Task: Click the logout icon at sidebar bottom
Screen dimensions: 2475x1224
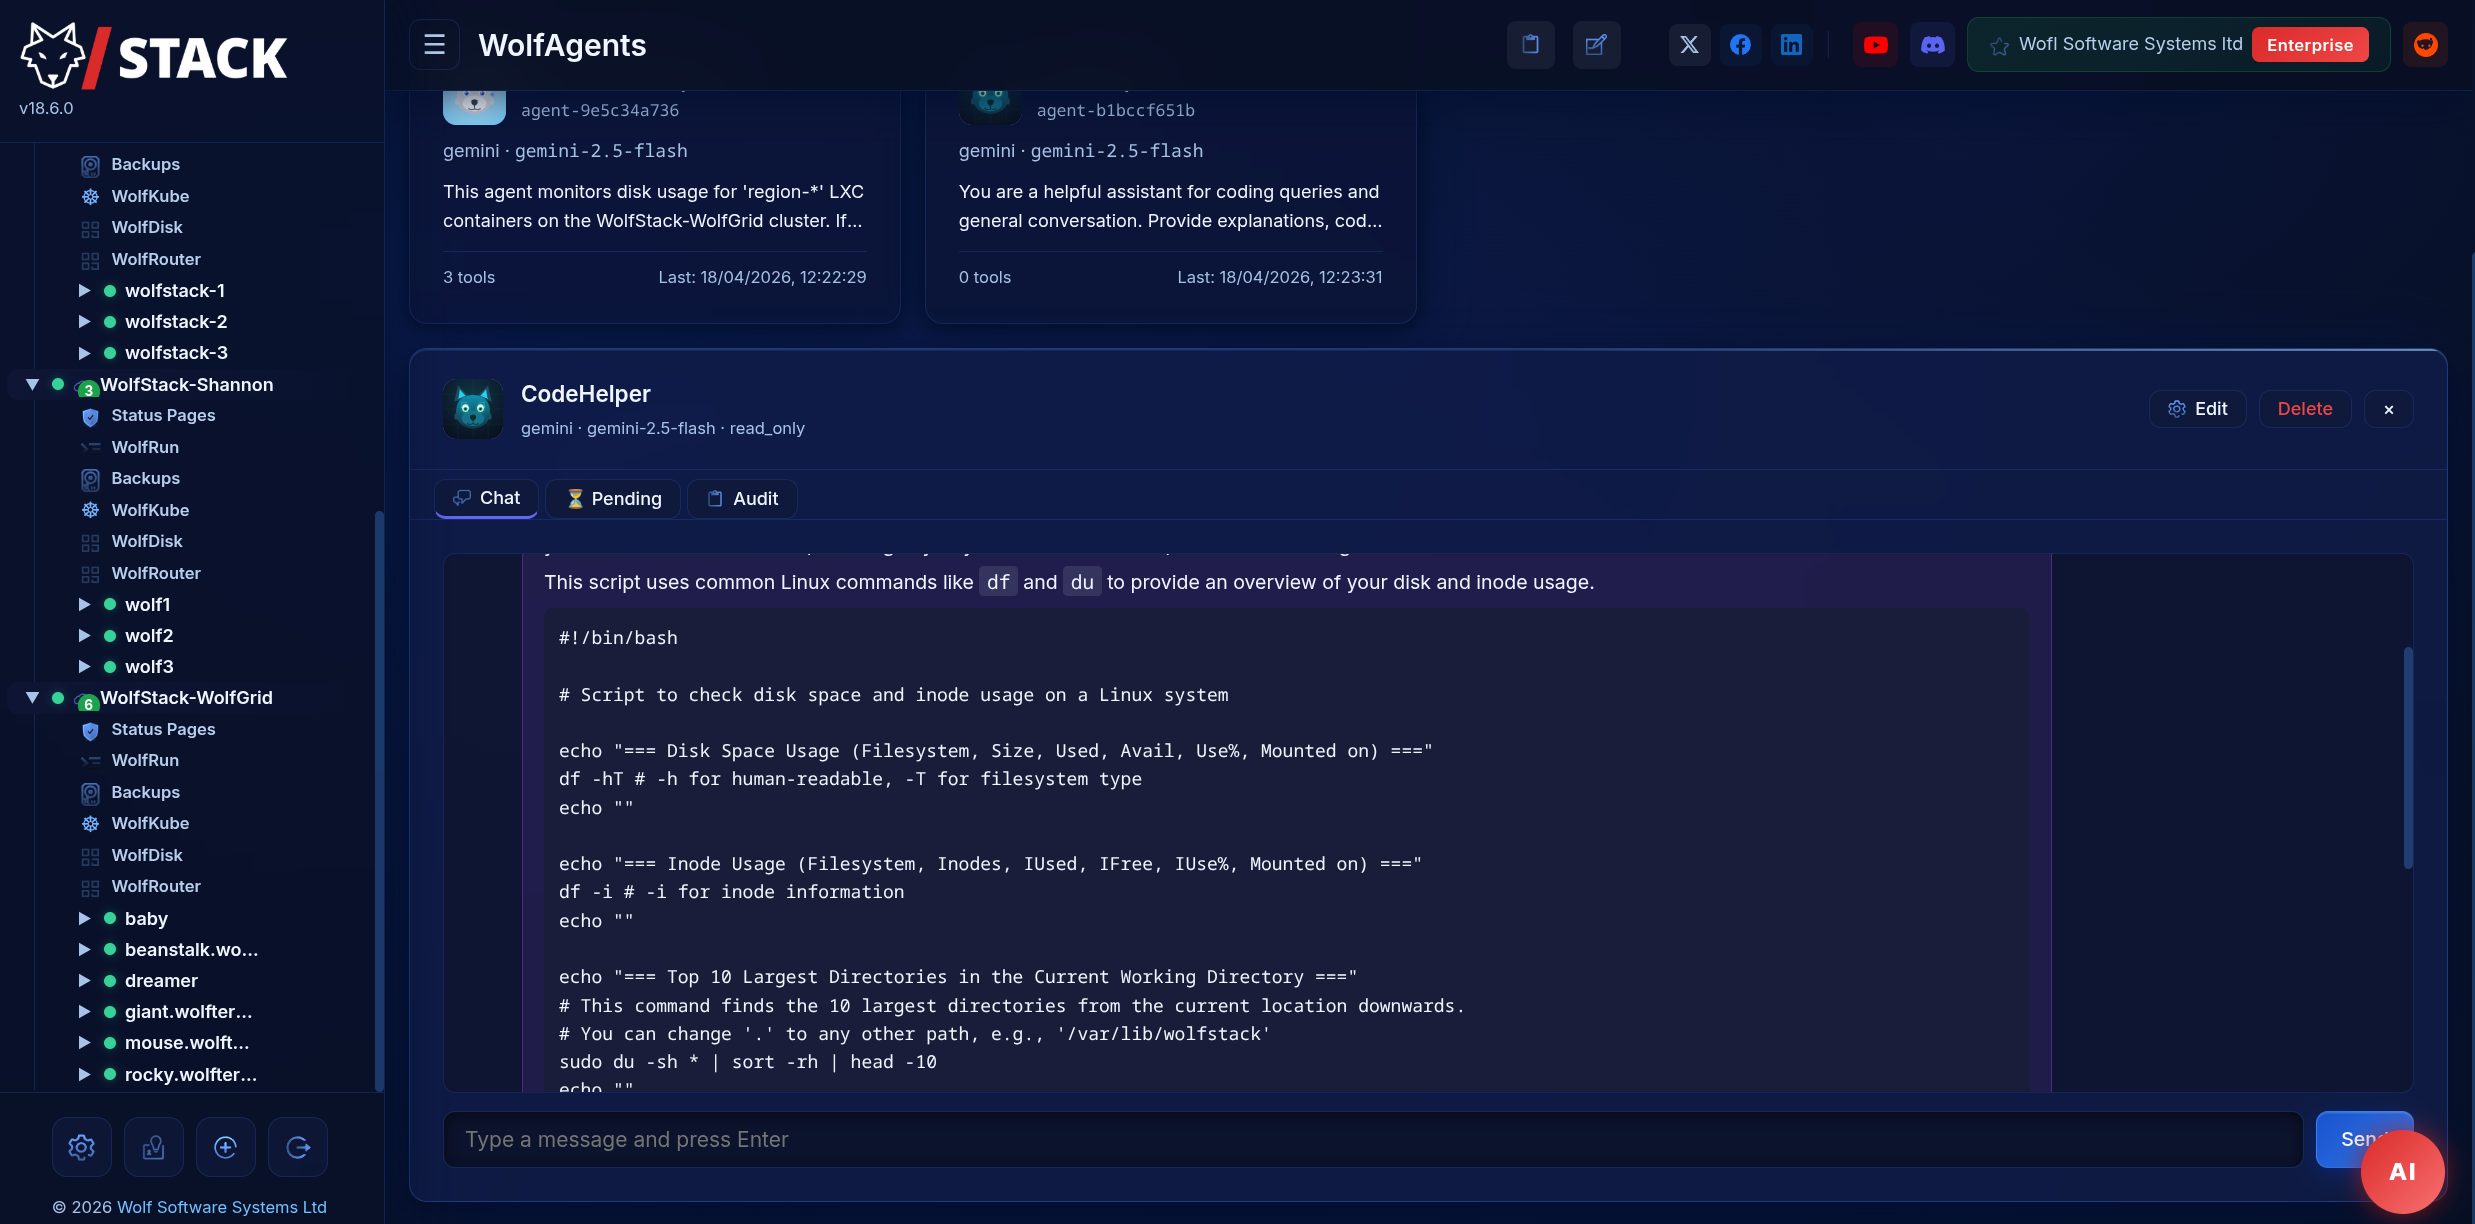Action: pyautogui.click(x=298, y=1147)
